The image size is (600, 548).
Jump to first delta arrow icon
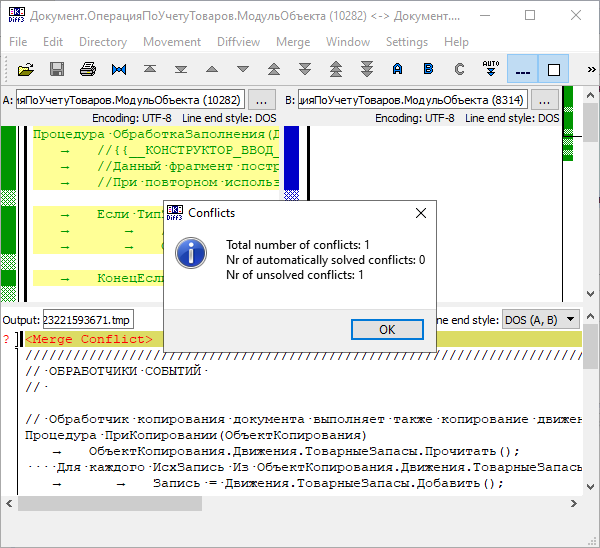(150, 69)
